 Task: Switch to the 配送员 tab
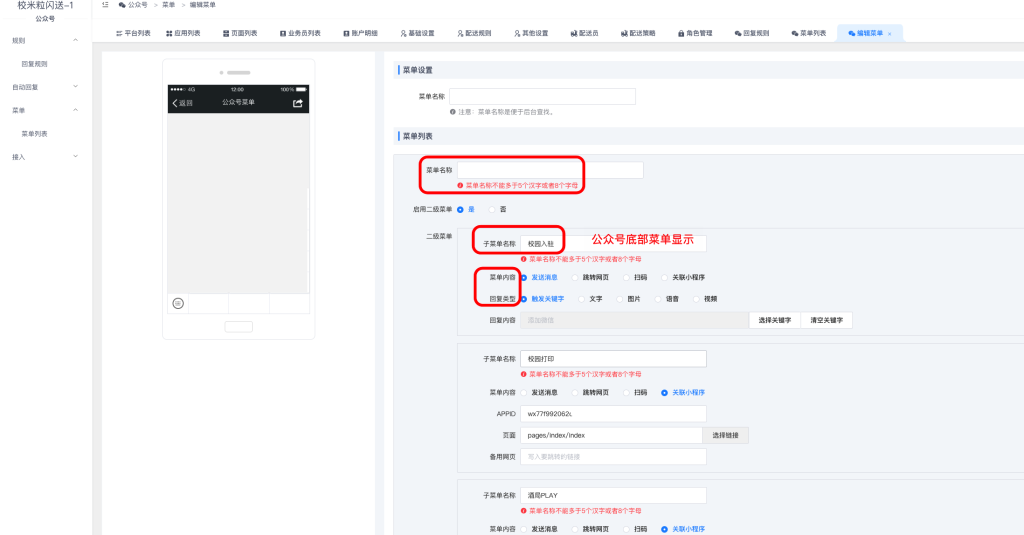[x=583, y=33]
